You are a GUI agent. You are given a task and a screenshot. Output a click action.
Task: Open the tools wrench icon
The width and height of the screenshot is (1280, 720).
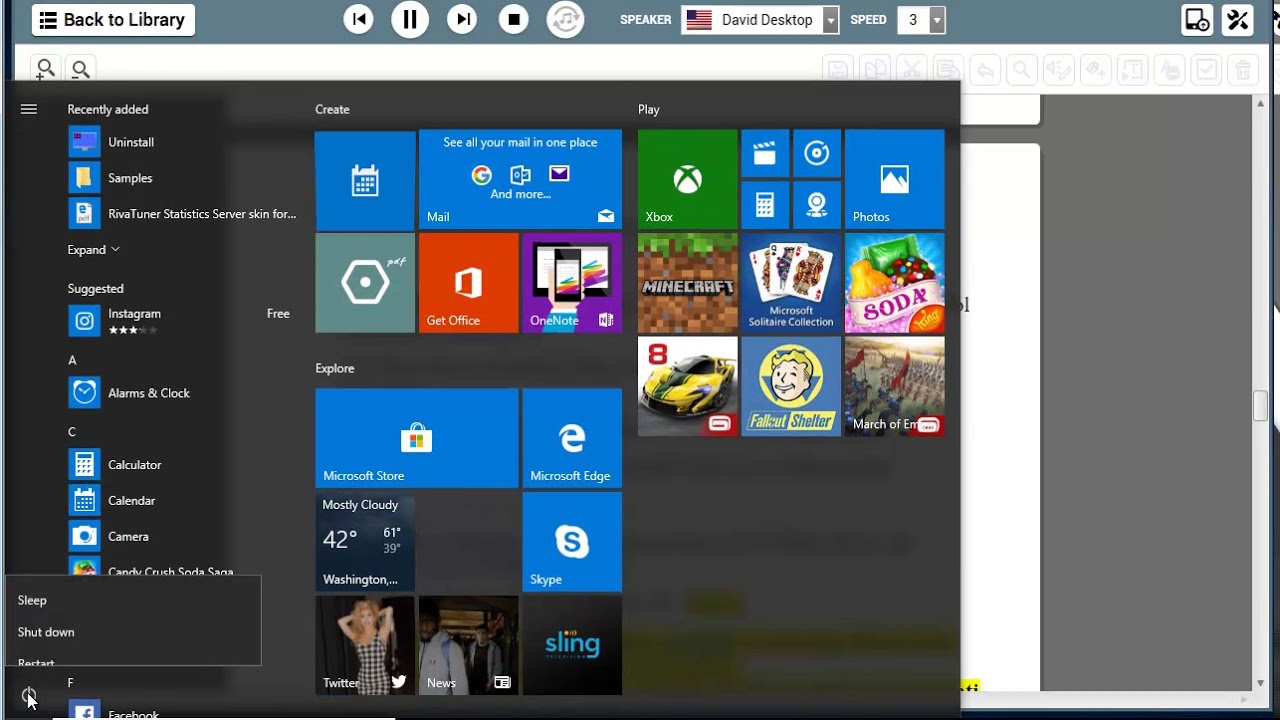tap(1238, 20)
